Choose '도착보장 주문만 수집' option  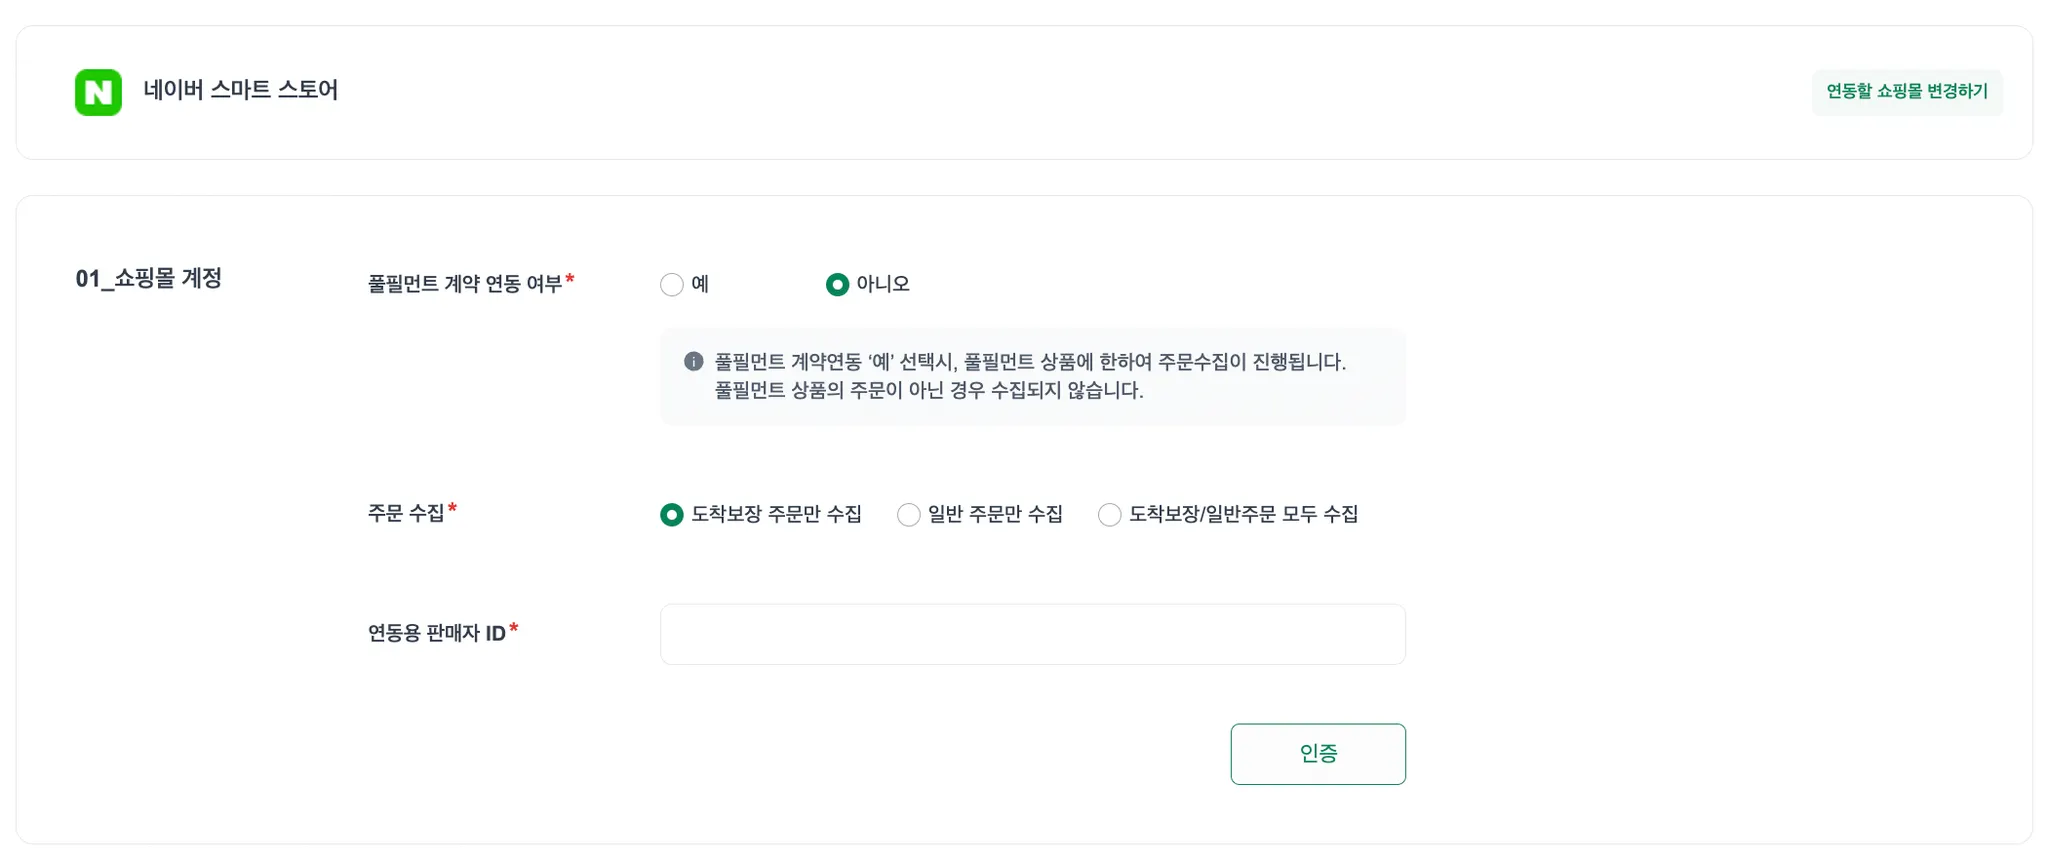click(672, 515)
